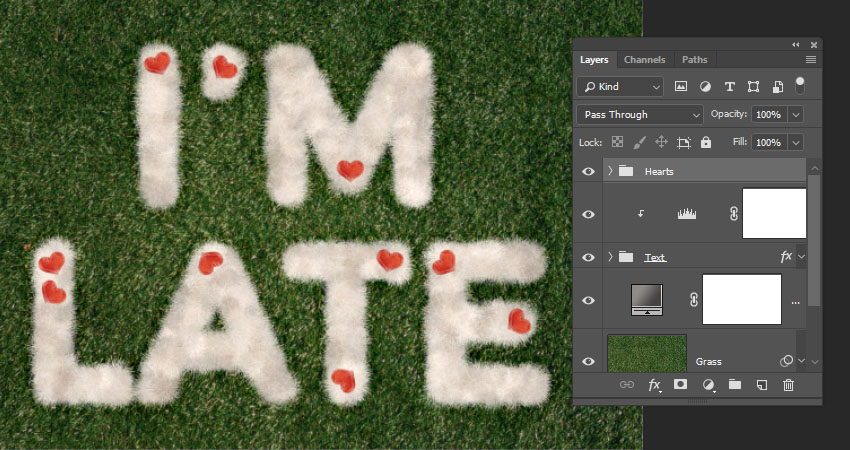The image size is (850, 450).
Task: Create new fill or adjustment layer
Action: click(x=708, y=385)
